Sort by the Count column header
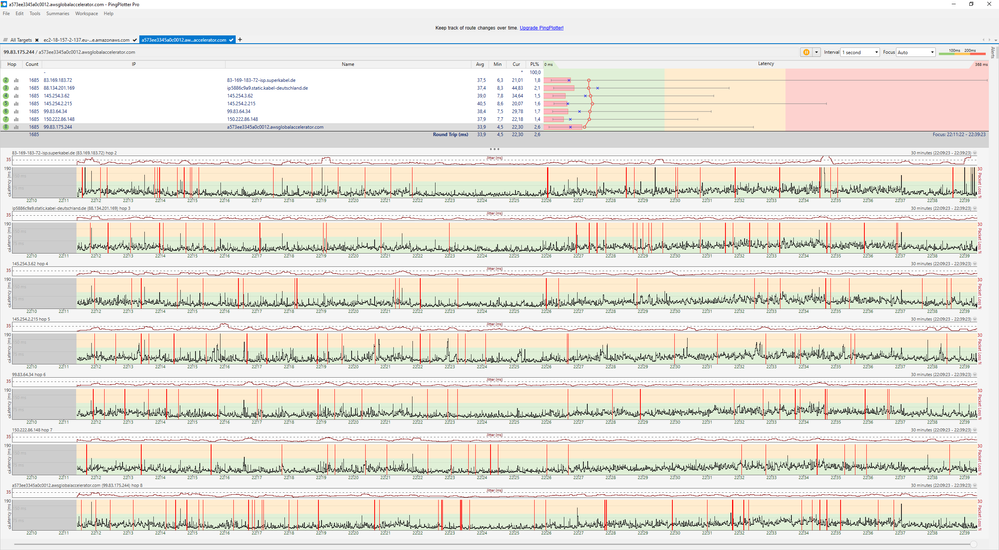Viewport: 999px width, 550px height. tap(32, 64)
